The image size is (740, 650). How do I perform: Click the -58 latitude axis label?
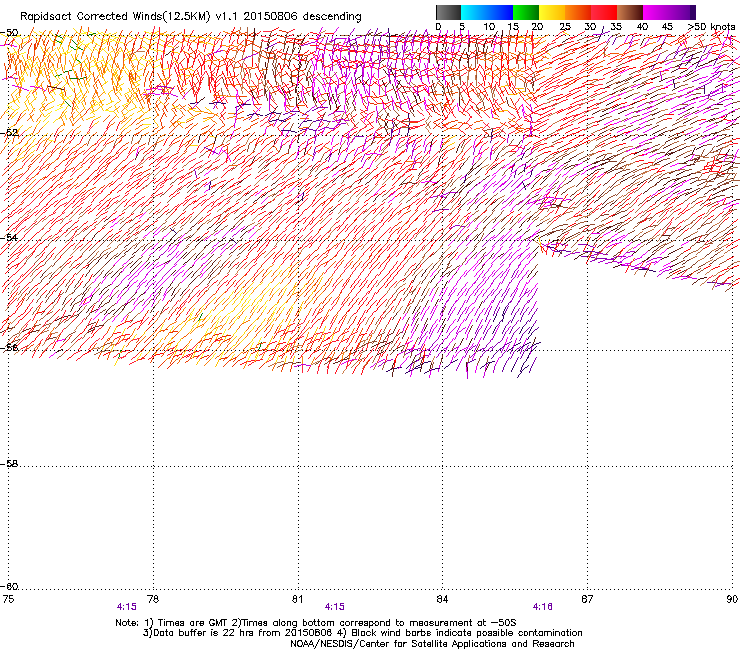pos(9,464)
